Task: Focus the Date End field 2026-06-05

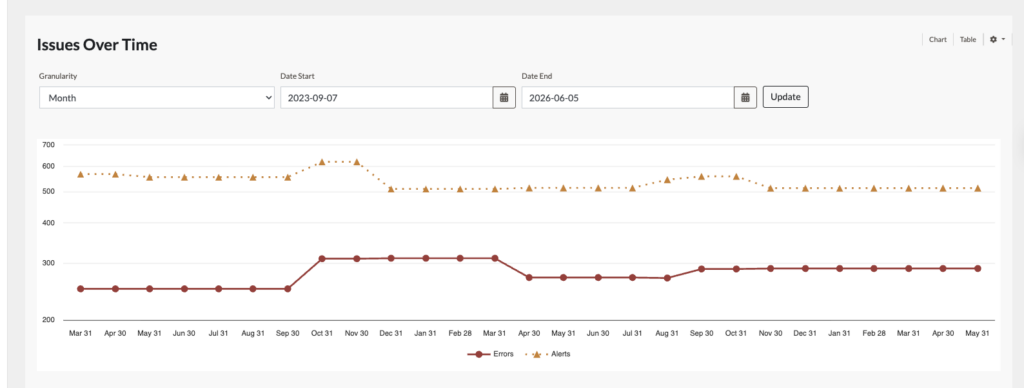Action: [628, 97]
